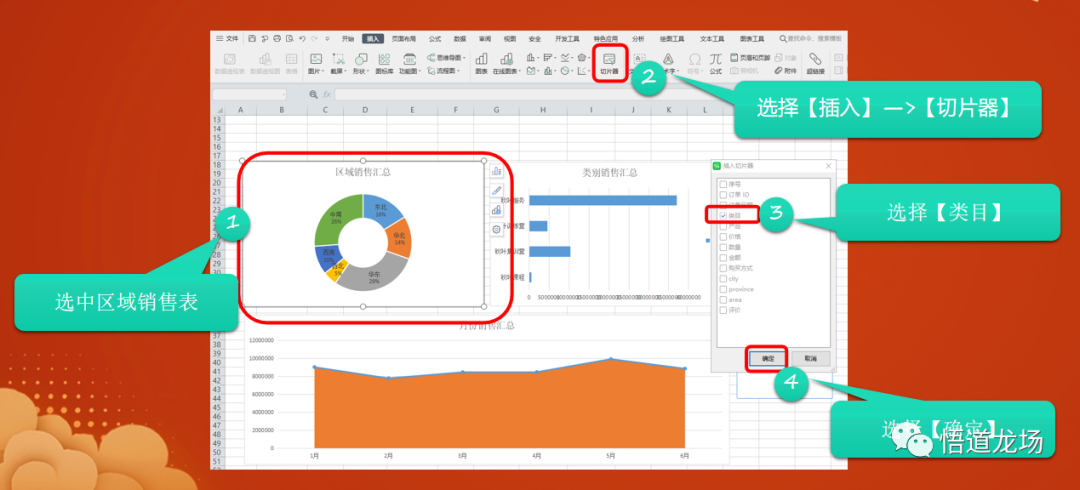Expand the name box dropdown arrow
The height and width of the screenshot is (490, 1080).
point(283,95)
